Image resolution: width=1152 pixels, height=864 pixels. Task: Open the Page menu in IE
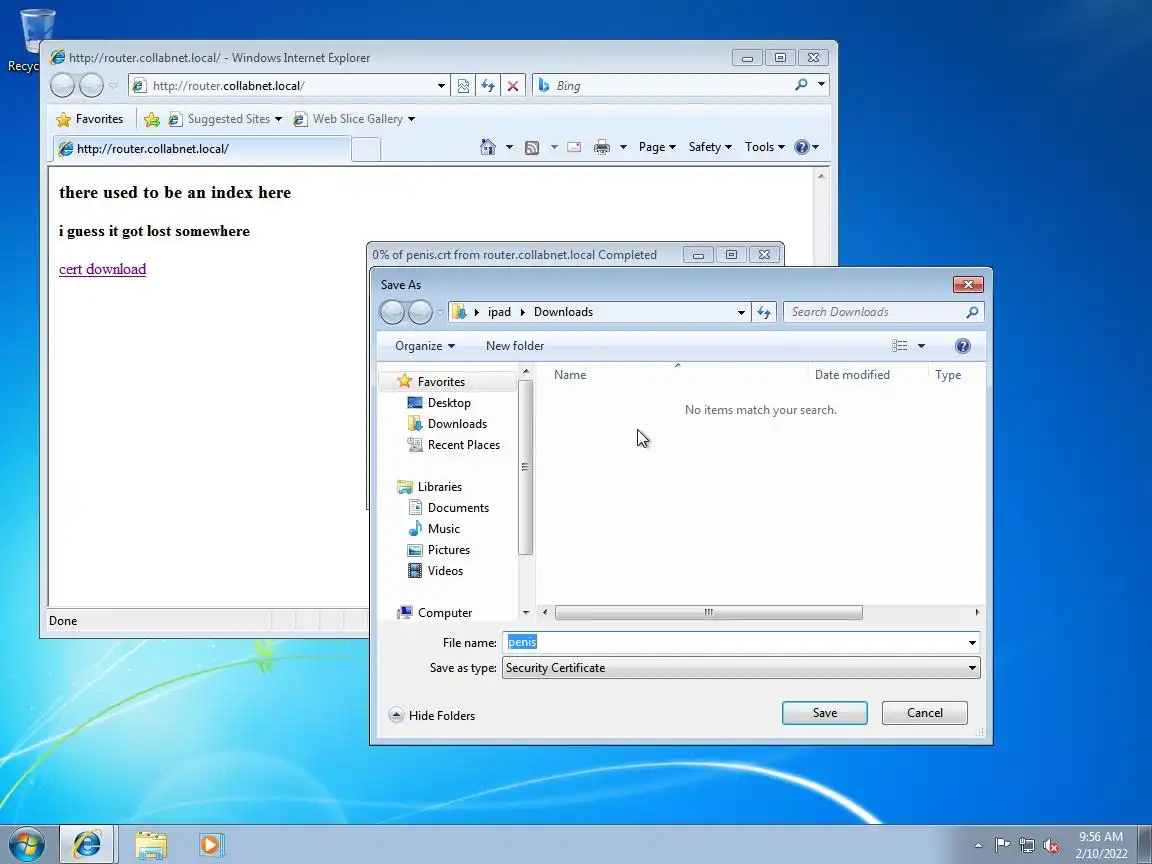(x=657, y=147)
